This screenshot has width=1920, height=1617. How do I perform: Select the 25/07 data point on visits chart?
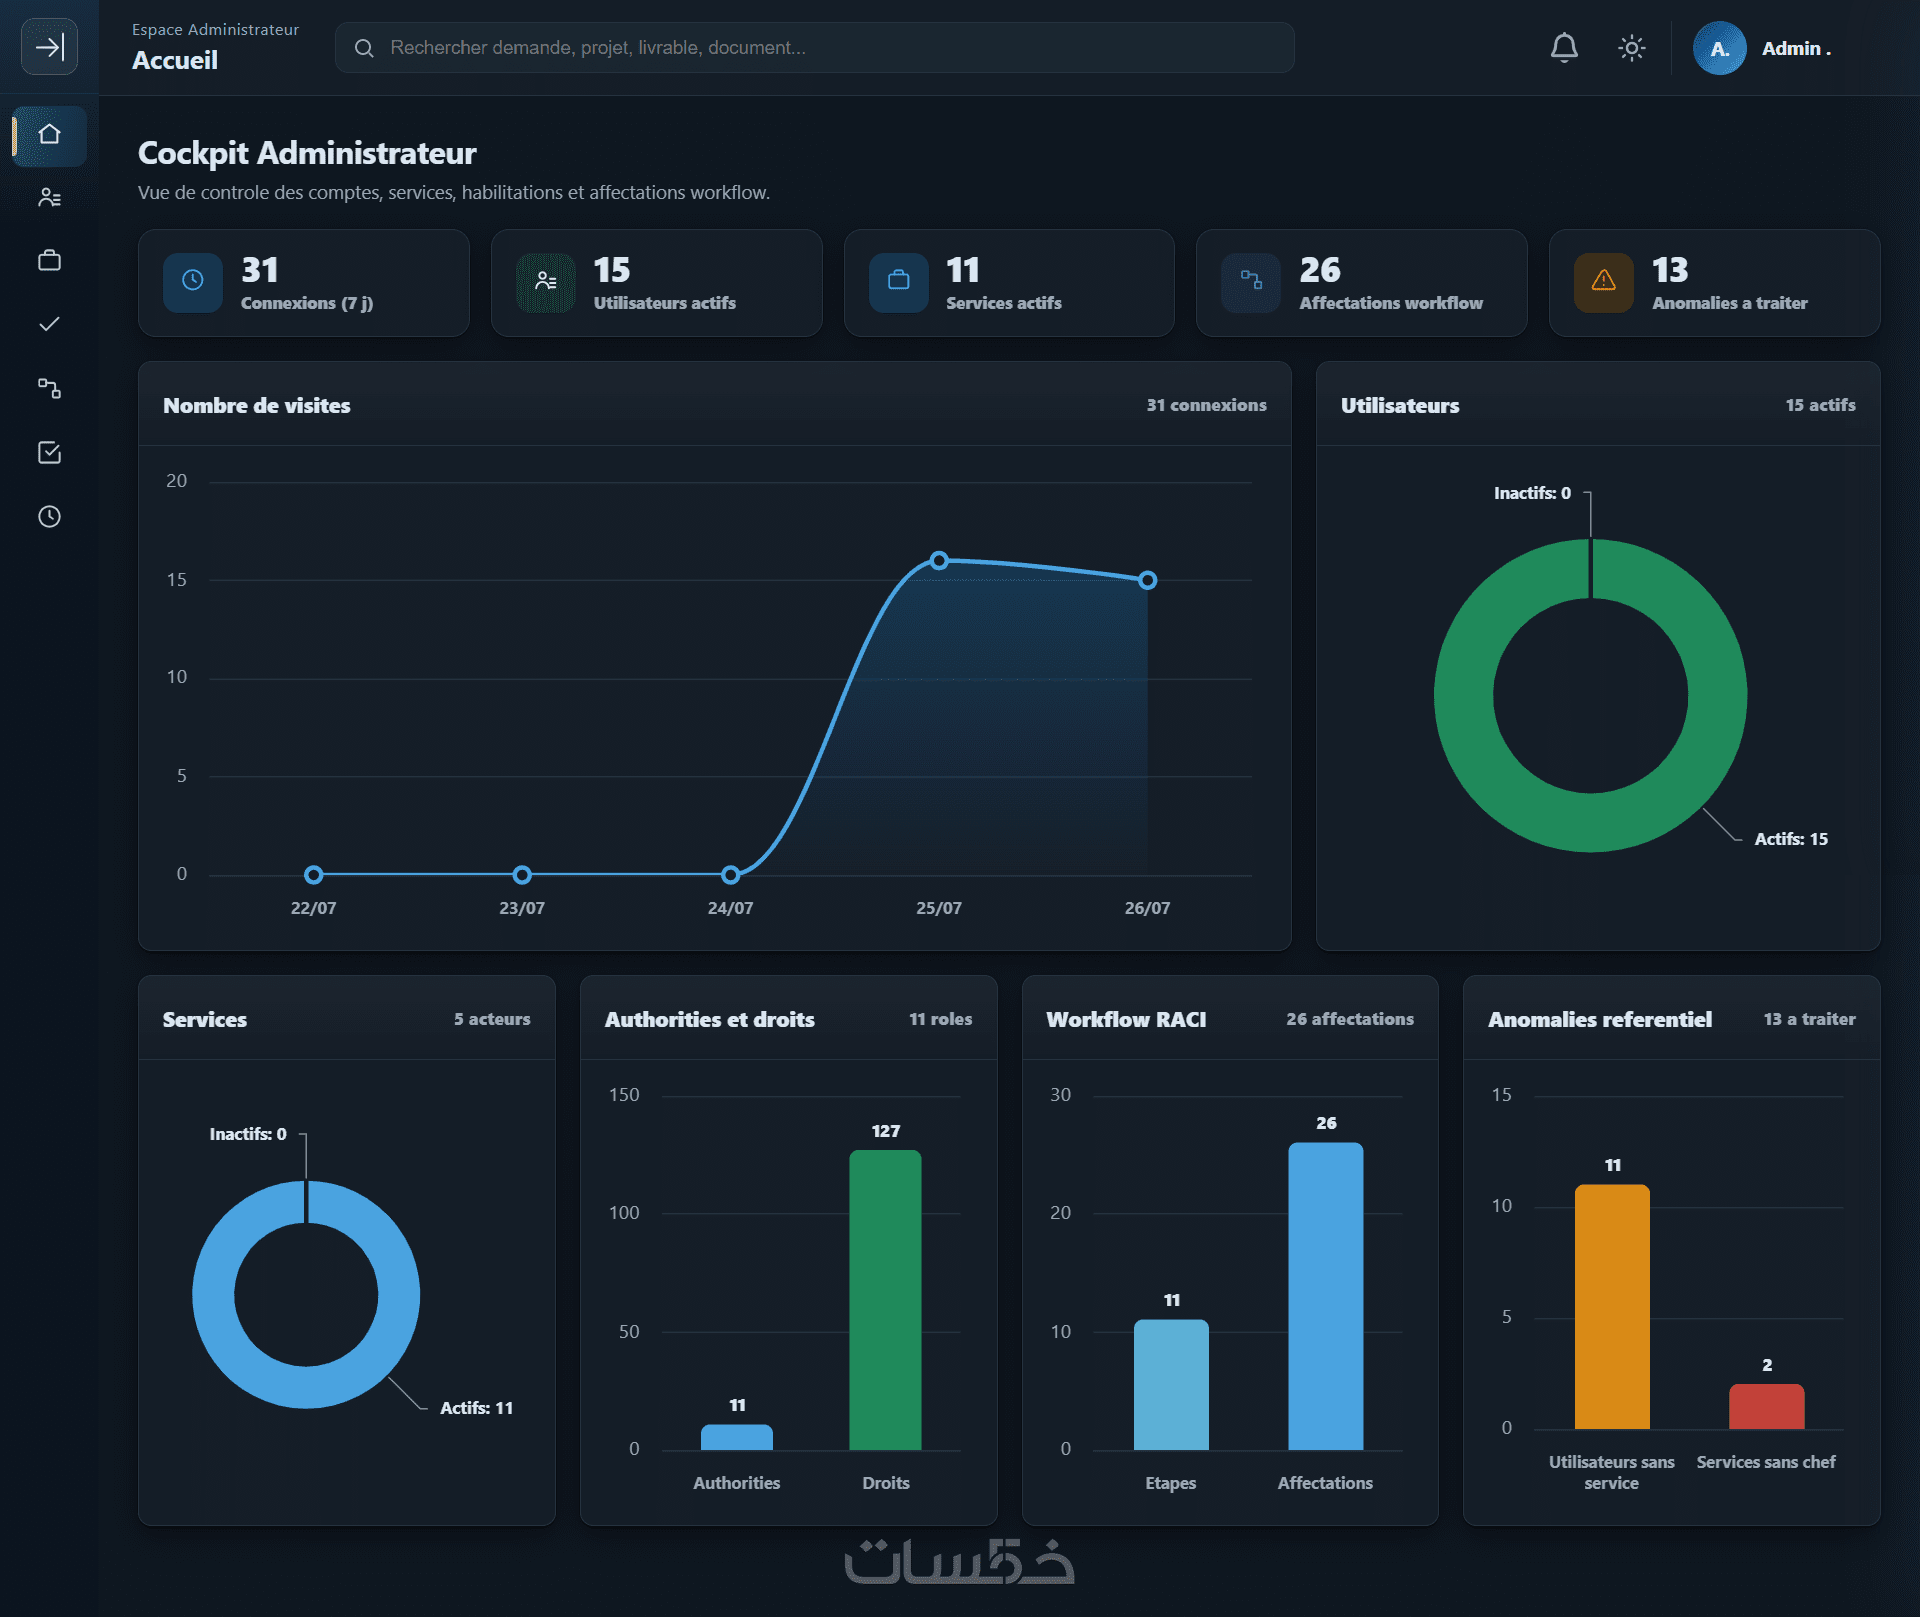pos(939,561)
